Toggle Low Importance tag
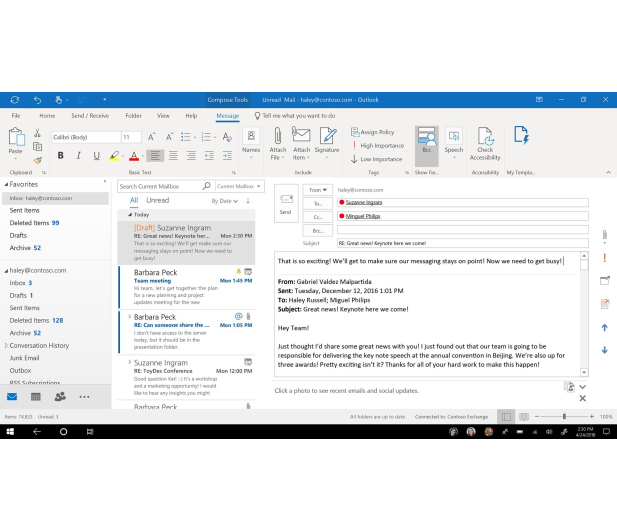The height and width of the screenshot is (530, 617). tap(377, 159)
